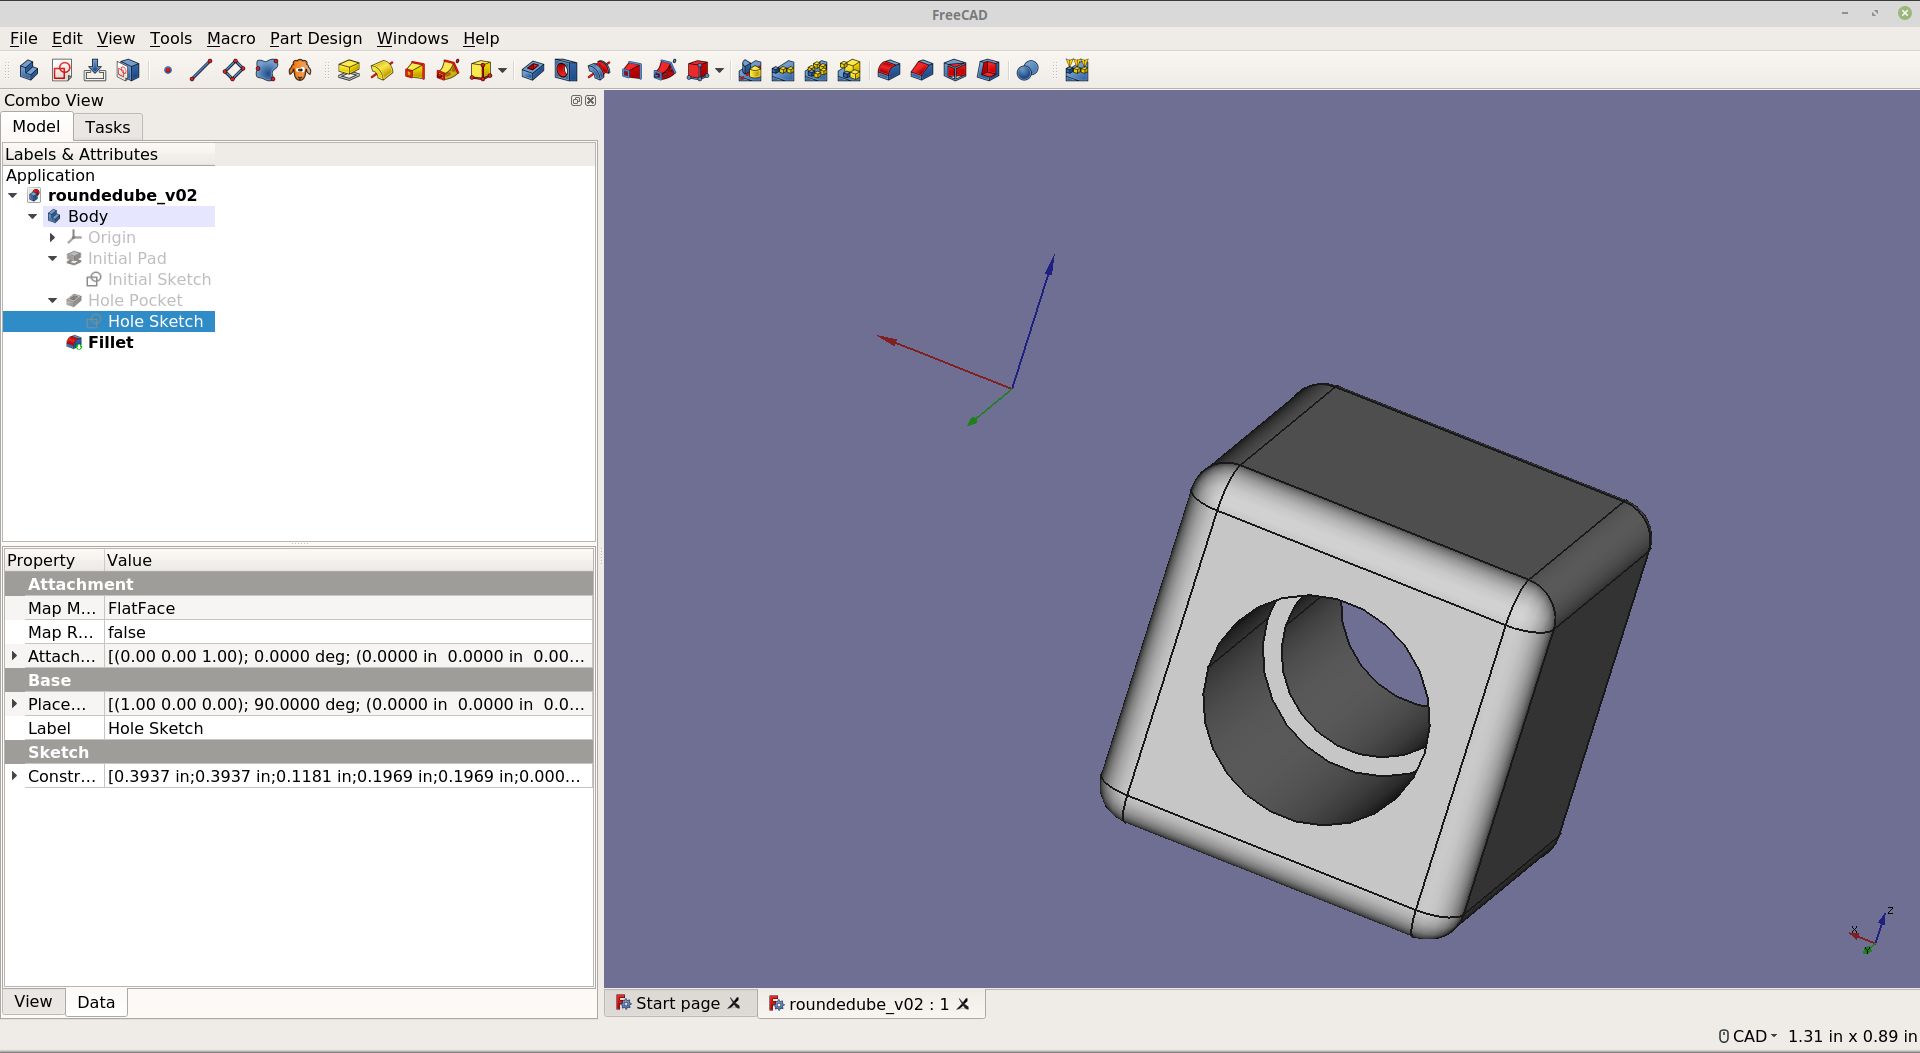This screenshot has width=1920, height=1053.
Task: Click the Fillet tool icon
Action: click(x=889, y=70)
